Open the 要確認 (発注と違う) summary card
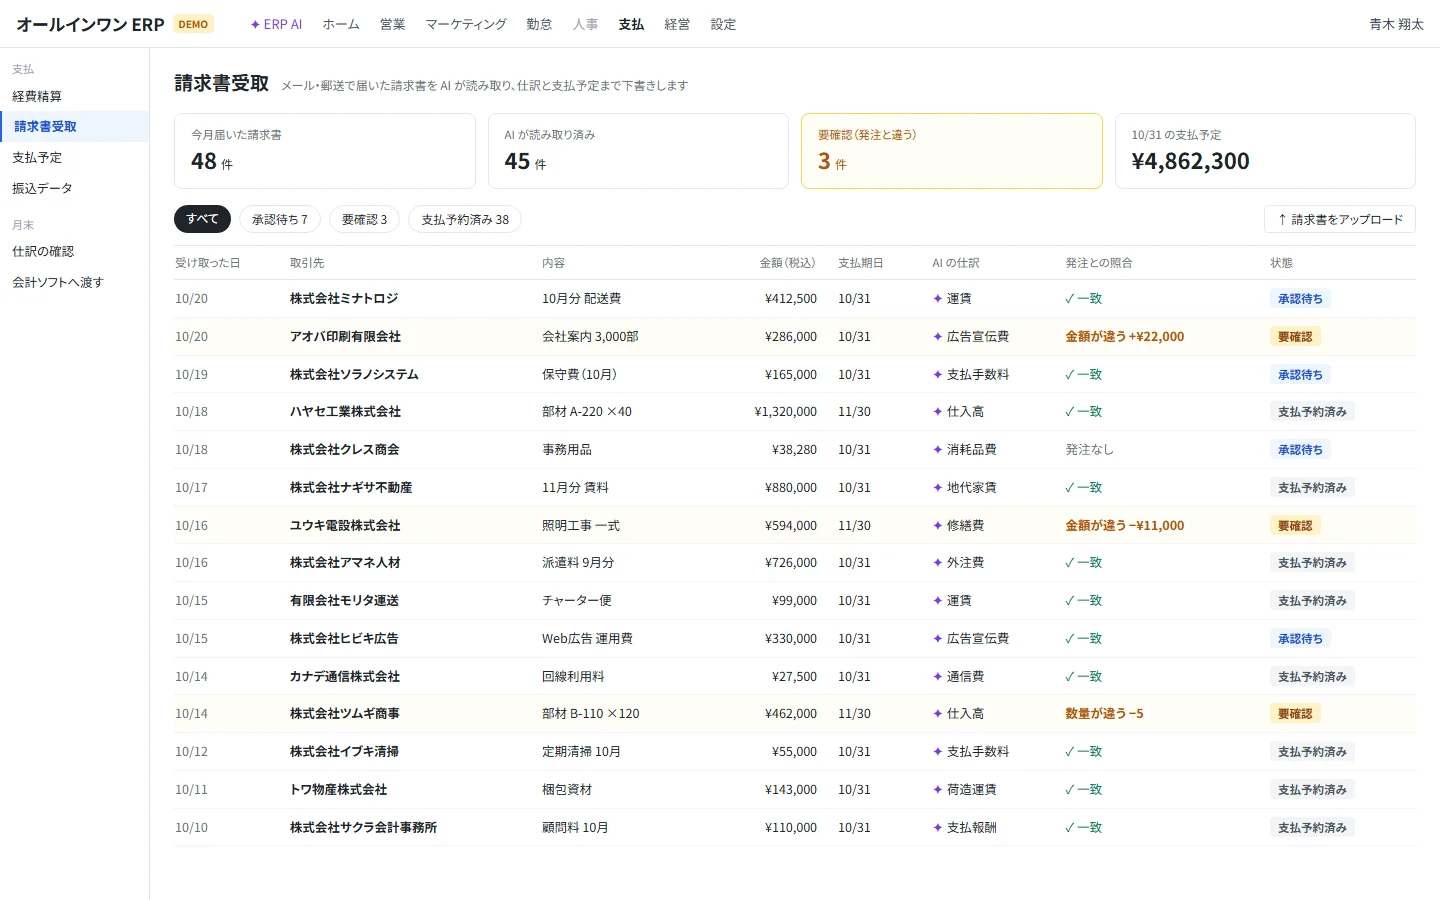This screenshot has width=1440, height=900. (x=951, y=151)
